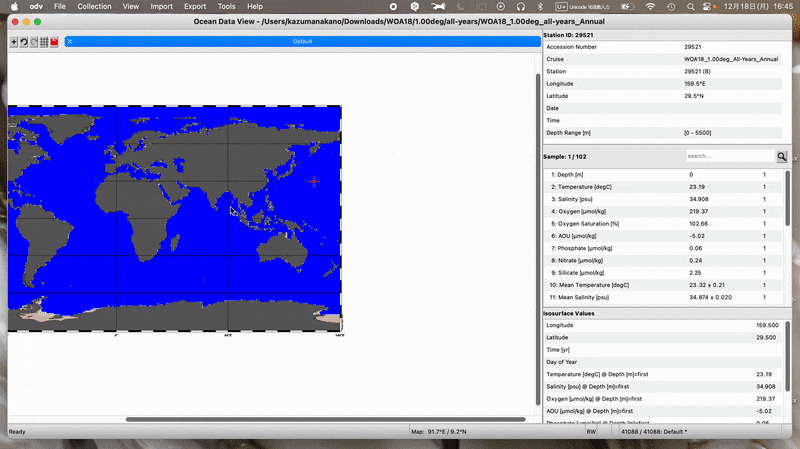Viewport: 800px width, 449px height.
Task: Open the View menu
Action: (131, 7)
